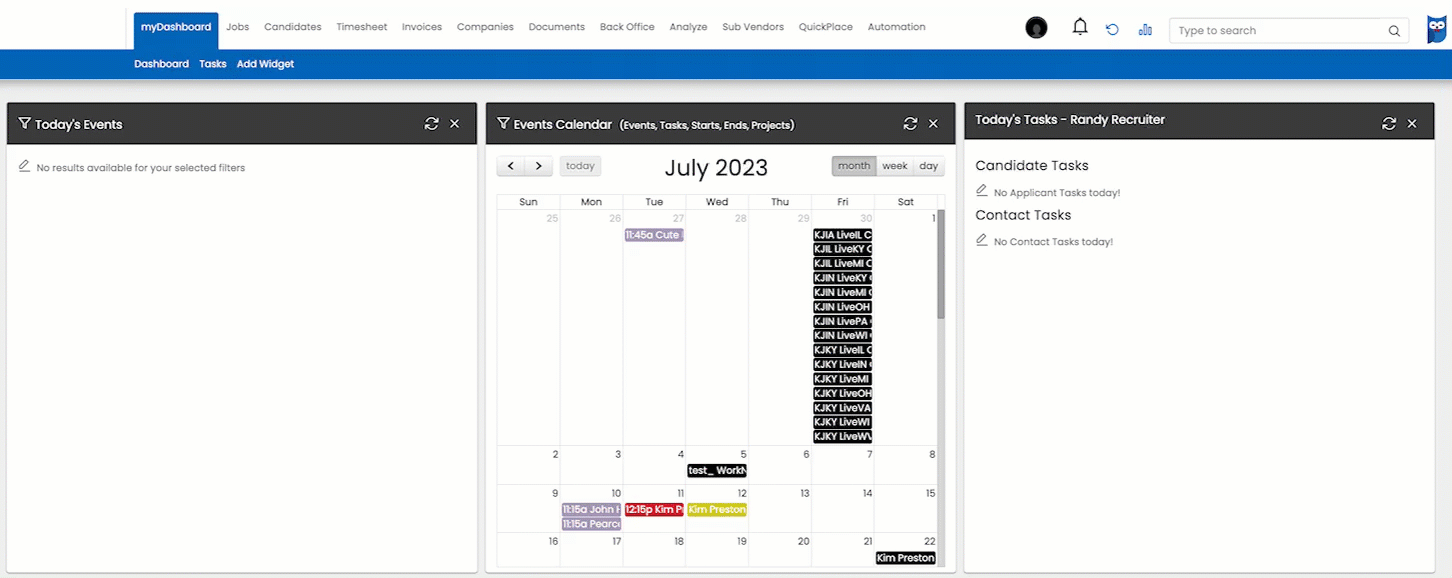
Task: Click the Dashboard submenu link
Action: pos(162,64)
